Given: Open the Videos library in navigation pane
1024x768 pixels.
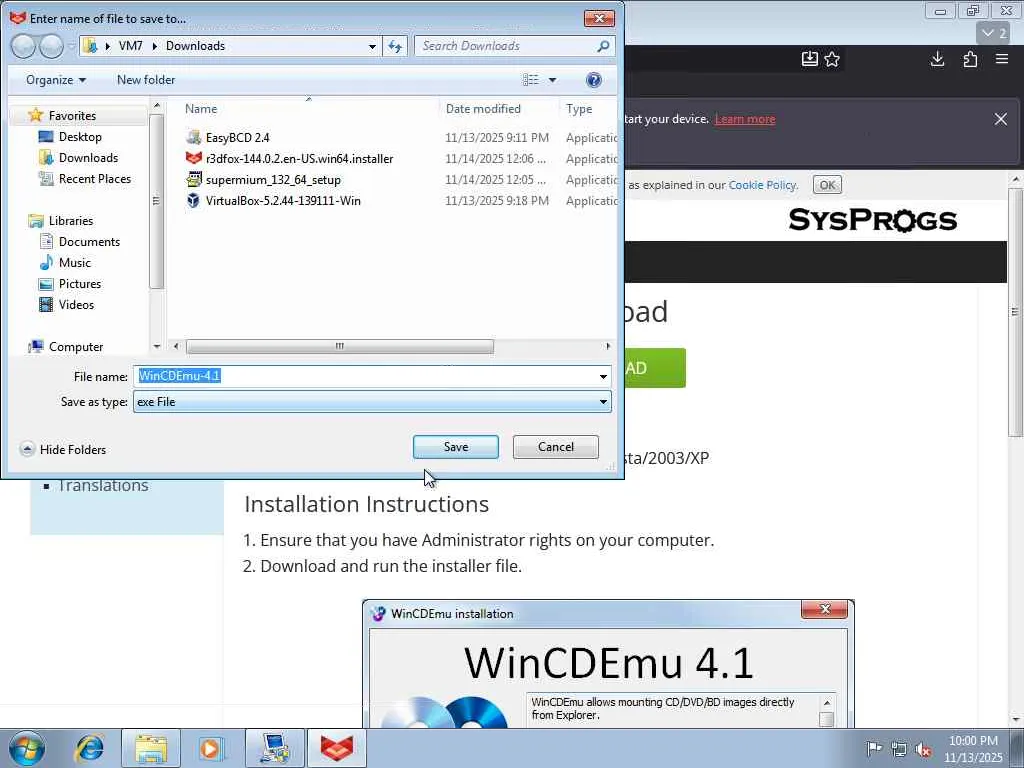Looking at the screenshot, I should tap(76, 304).
